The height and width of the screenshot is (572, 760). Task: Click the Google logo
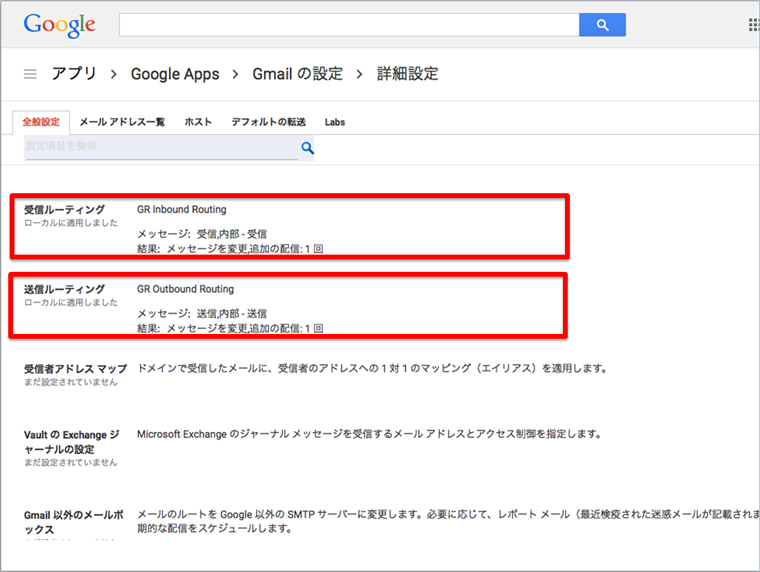click(59, 25)
